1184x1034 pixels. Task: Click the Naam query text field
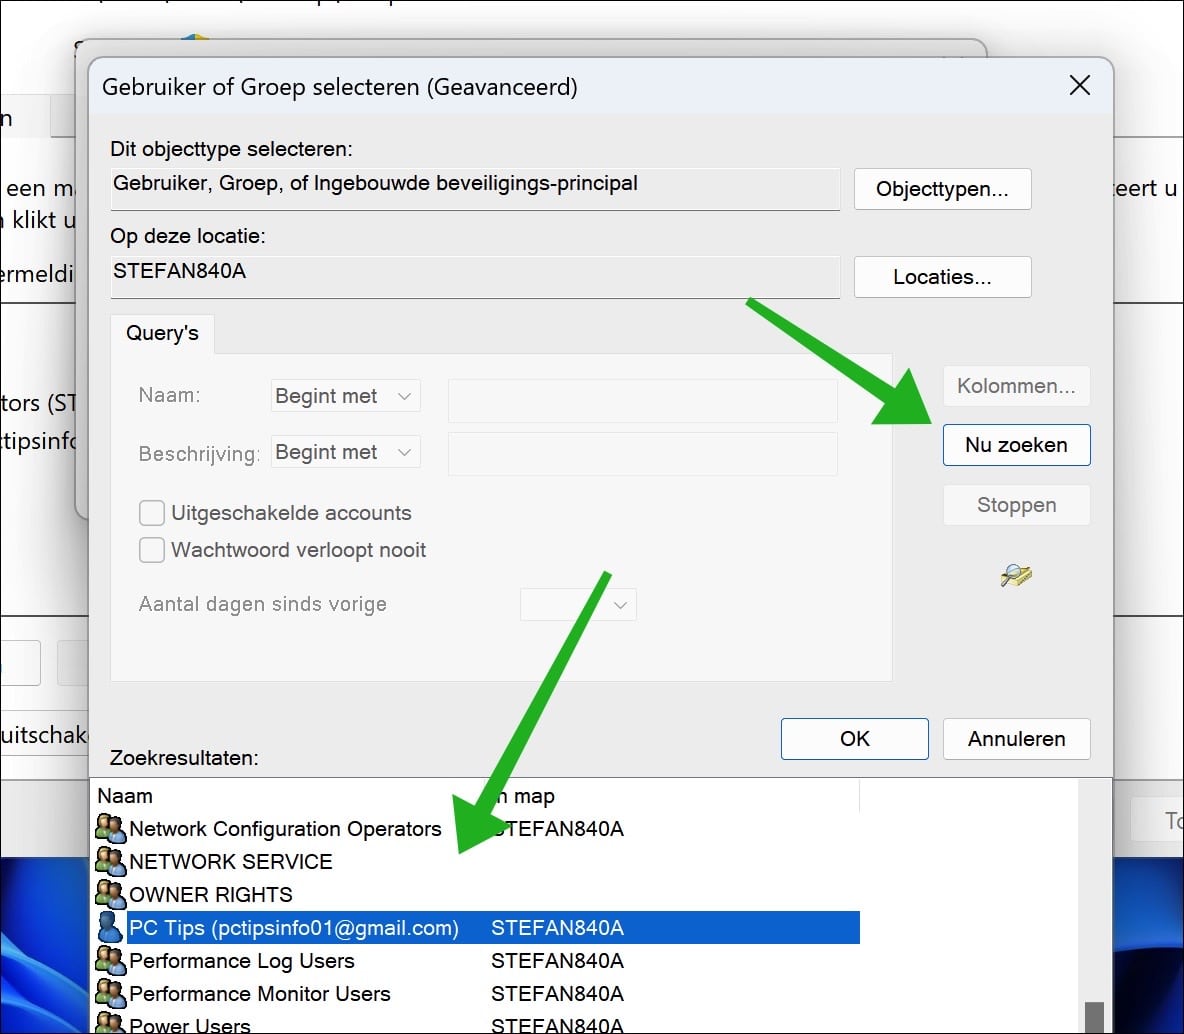pos(643,400)
